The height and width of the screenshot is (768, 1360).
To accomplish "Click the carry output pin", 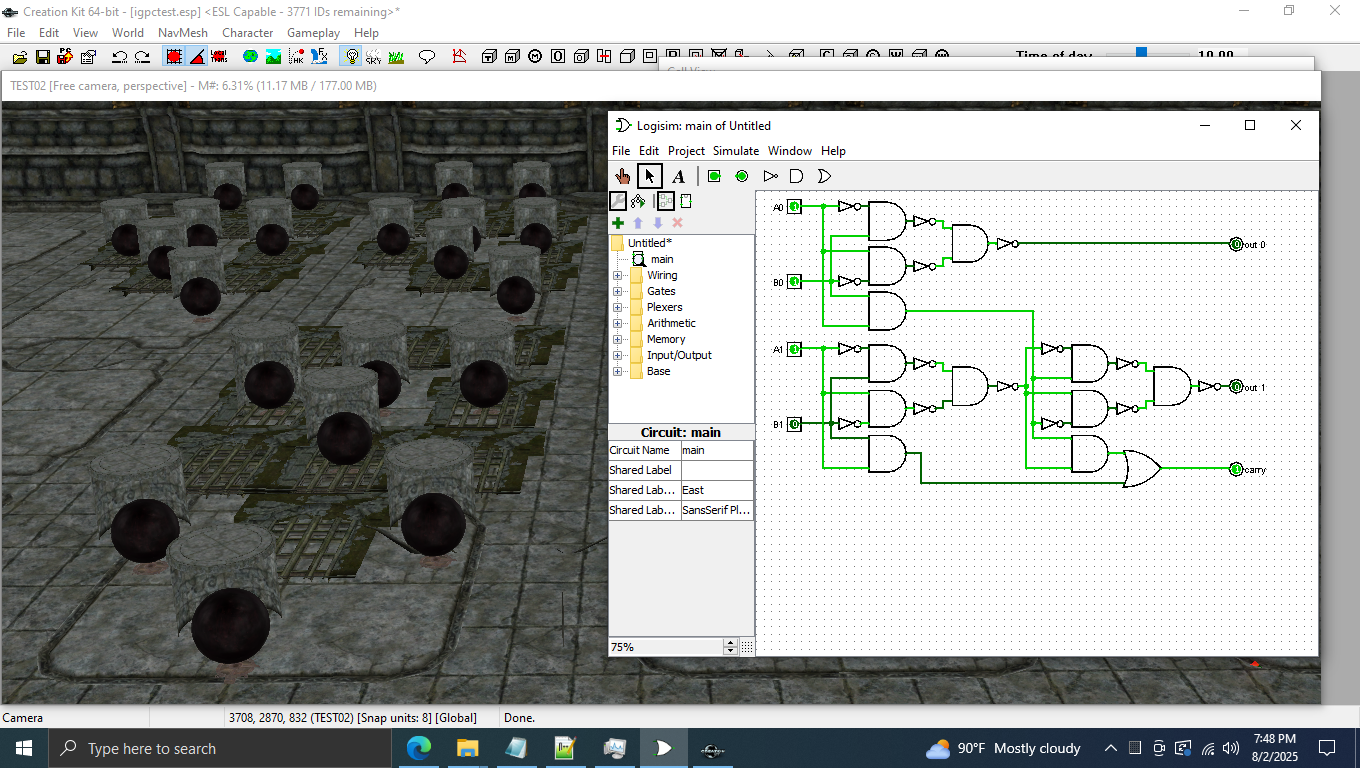I will click(x=1236, y=469).
